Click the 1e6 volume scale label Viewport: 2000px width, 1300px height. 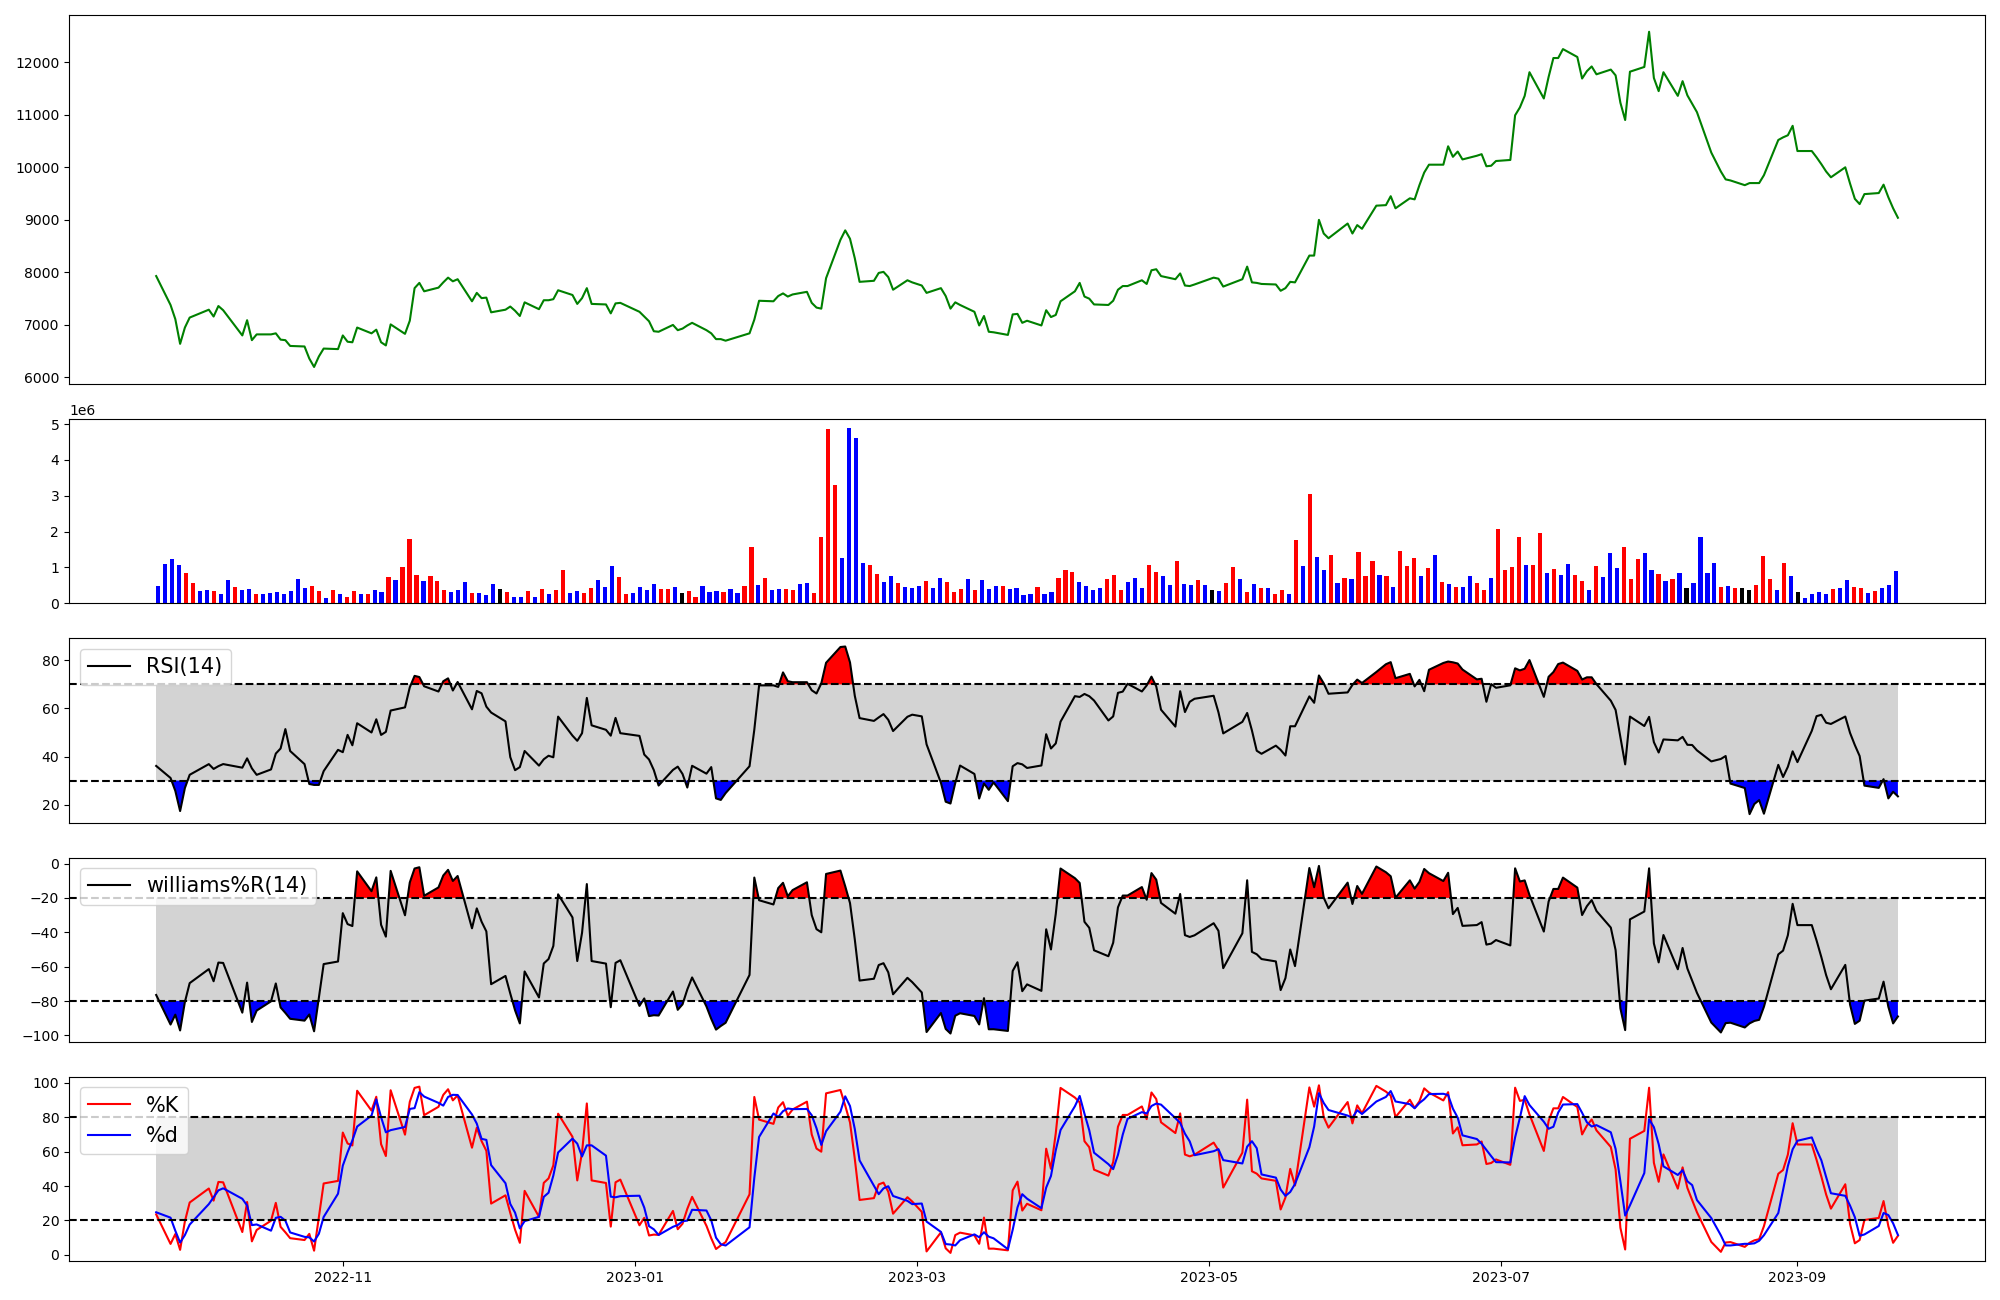82,410
